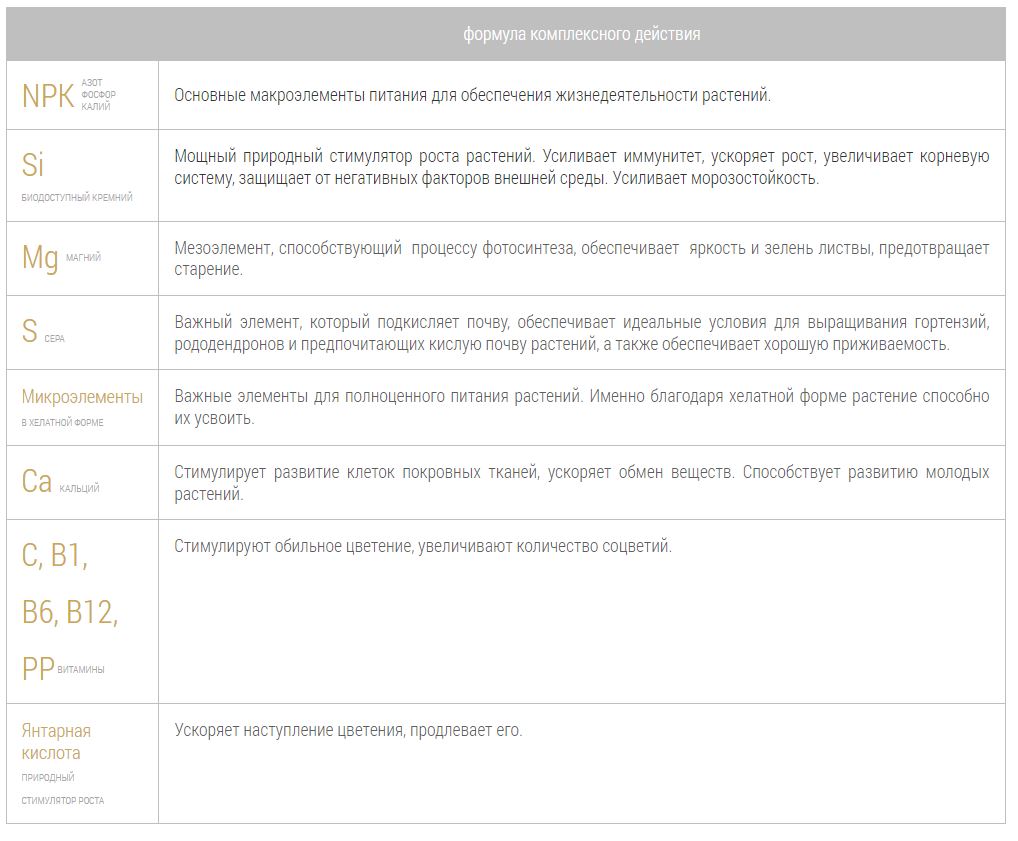Click the "витамины" caption beside PP
The image size is (1018, 841).
pos(81,670)
